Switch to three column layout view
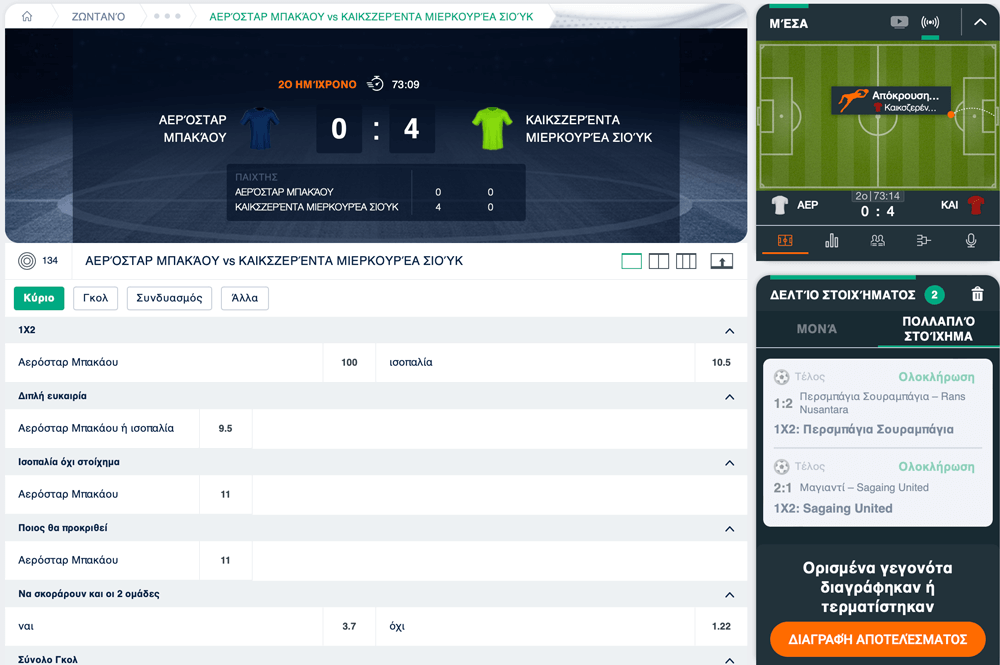This screenshot has width=1000, height=665. point(686,261)
